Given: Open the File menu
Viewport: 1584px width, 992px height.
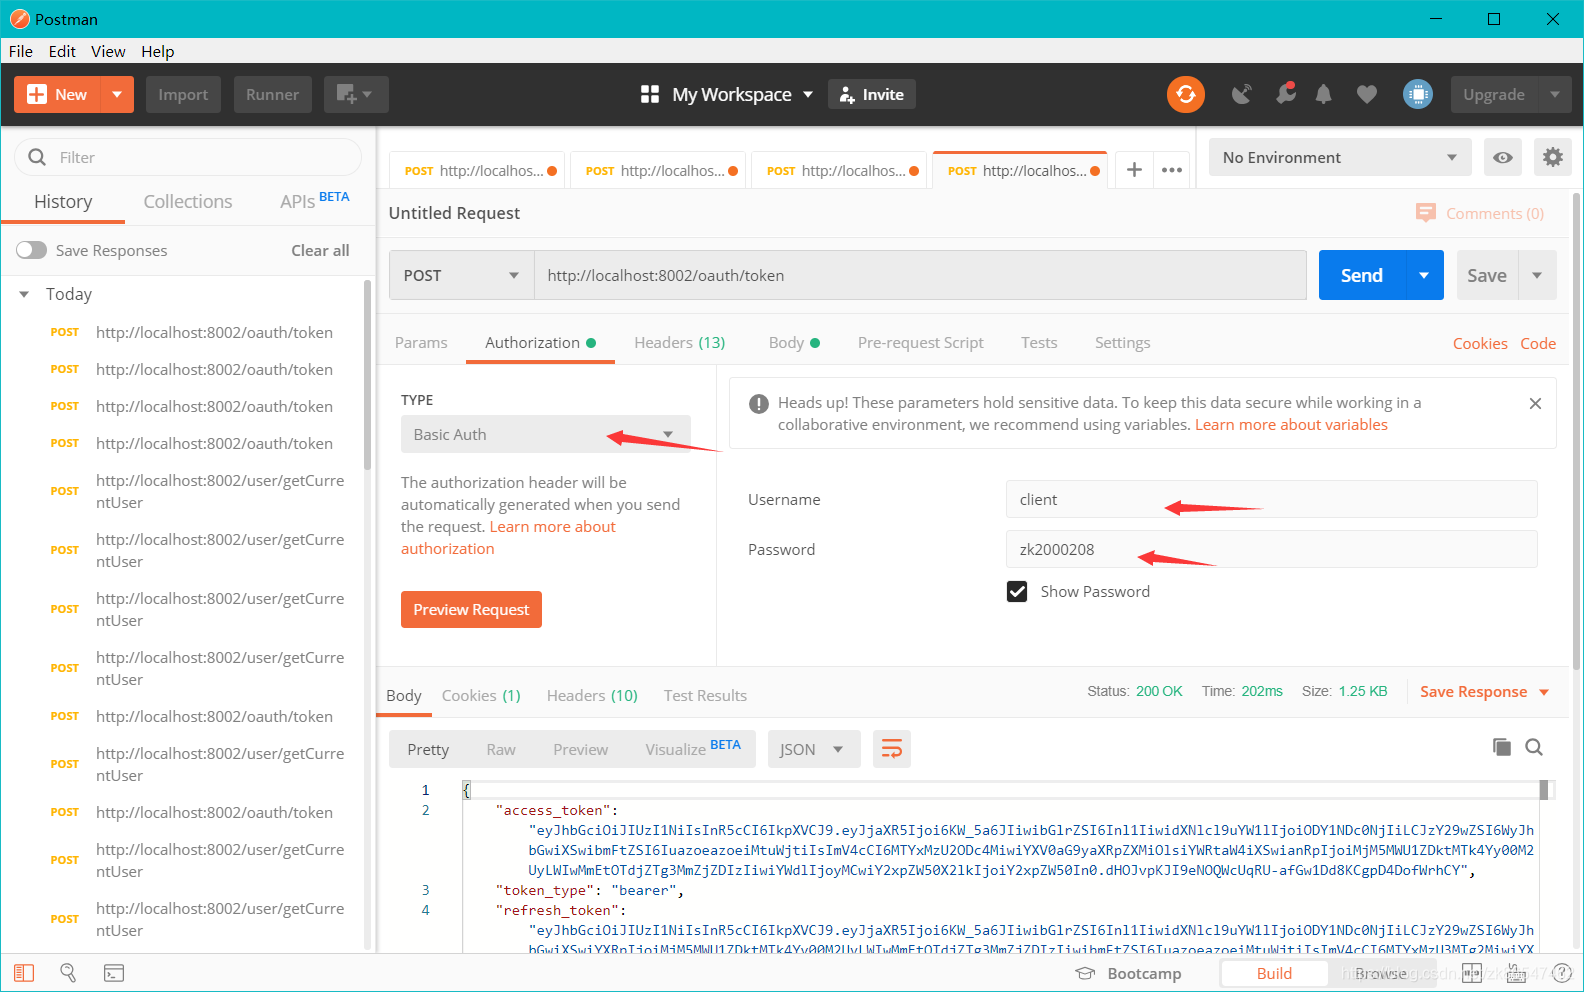Looking at the screenshot, I should click(21, 51).
